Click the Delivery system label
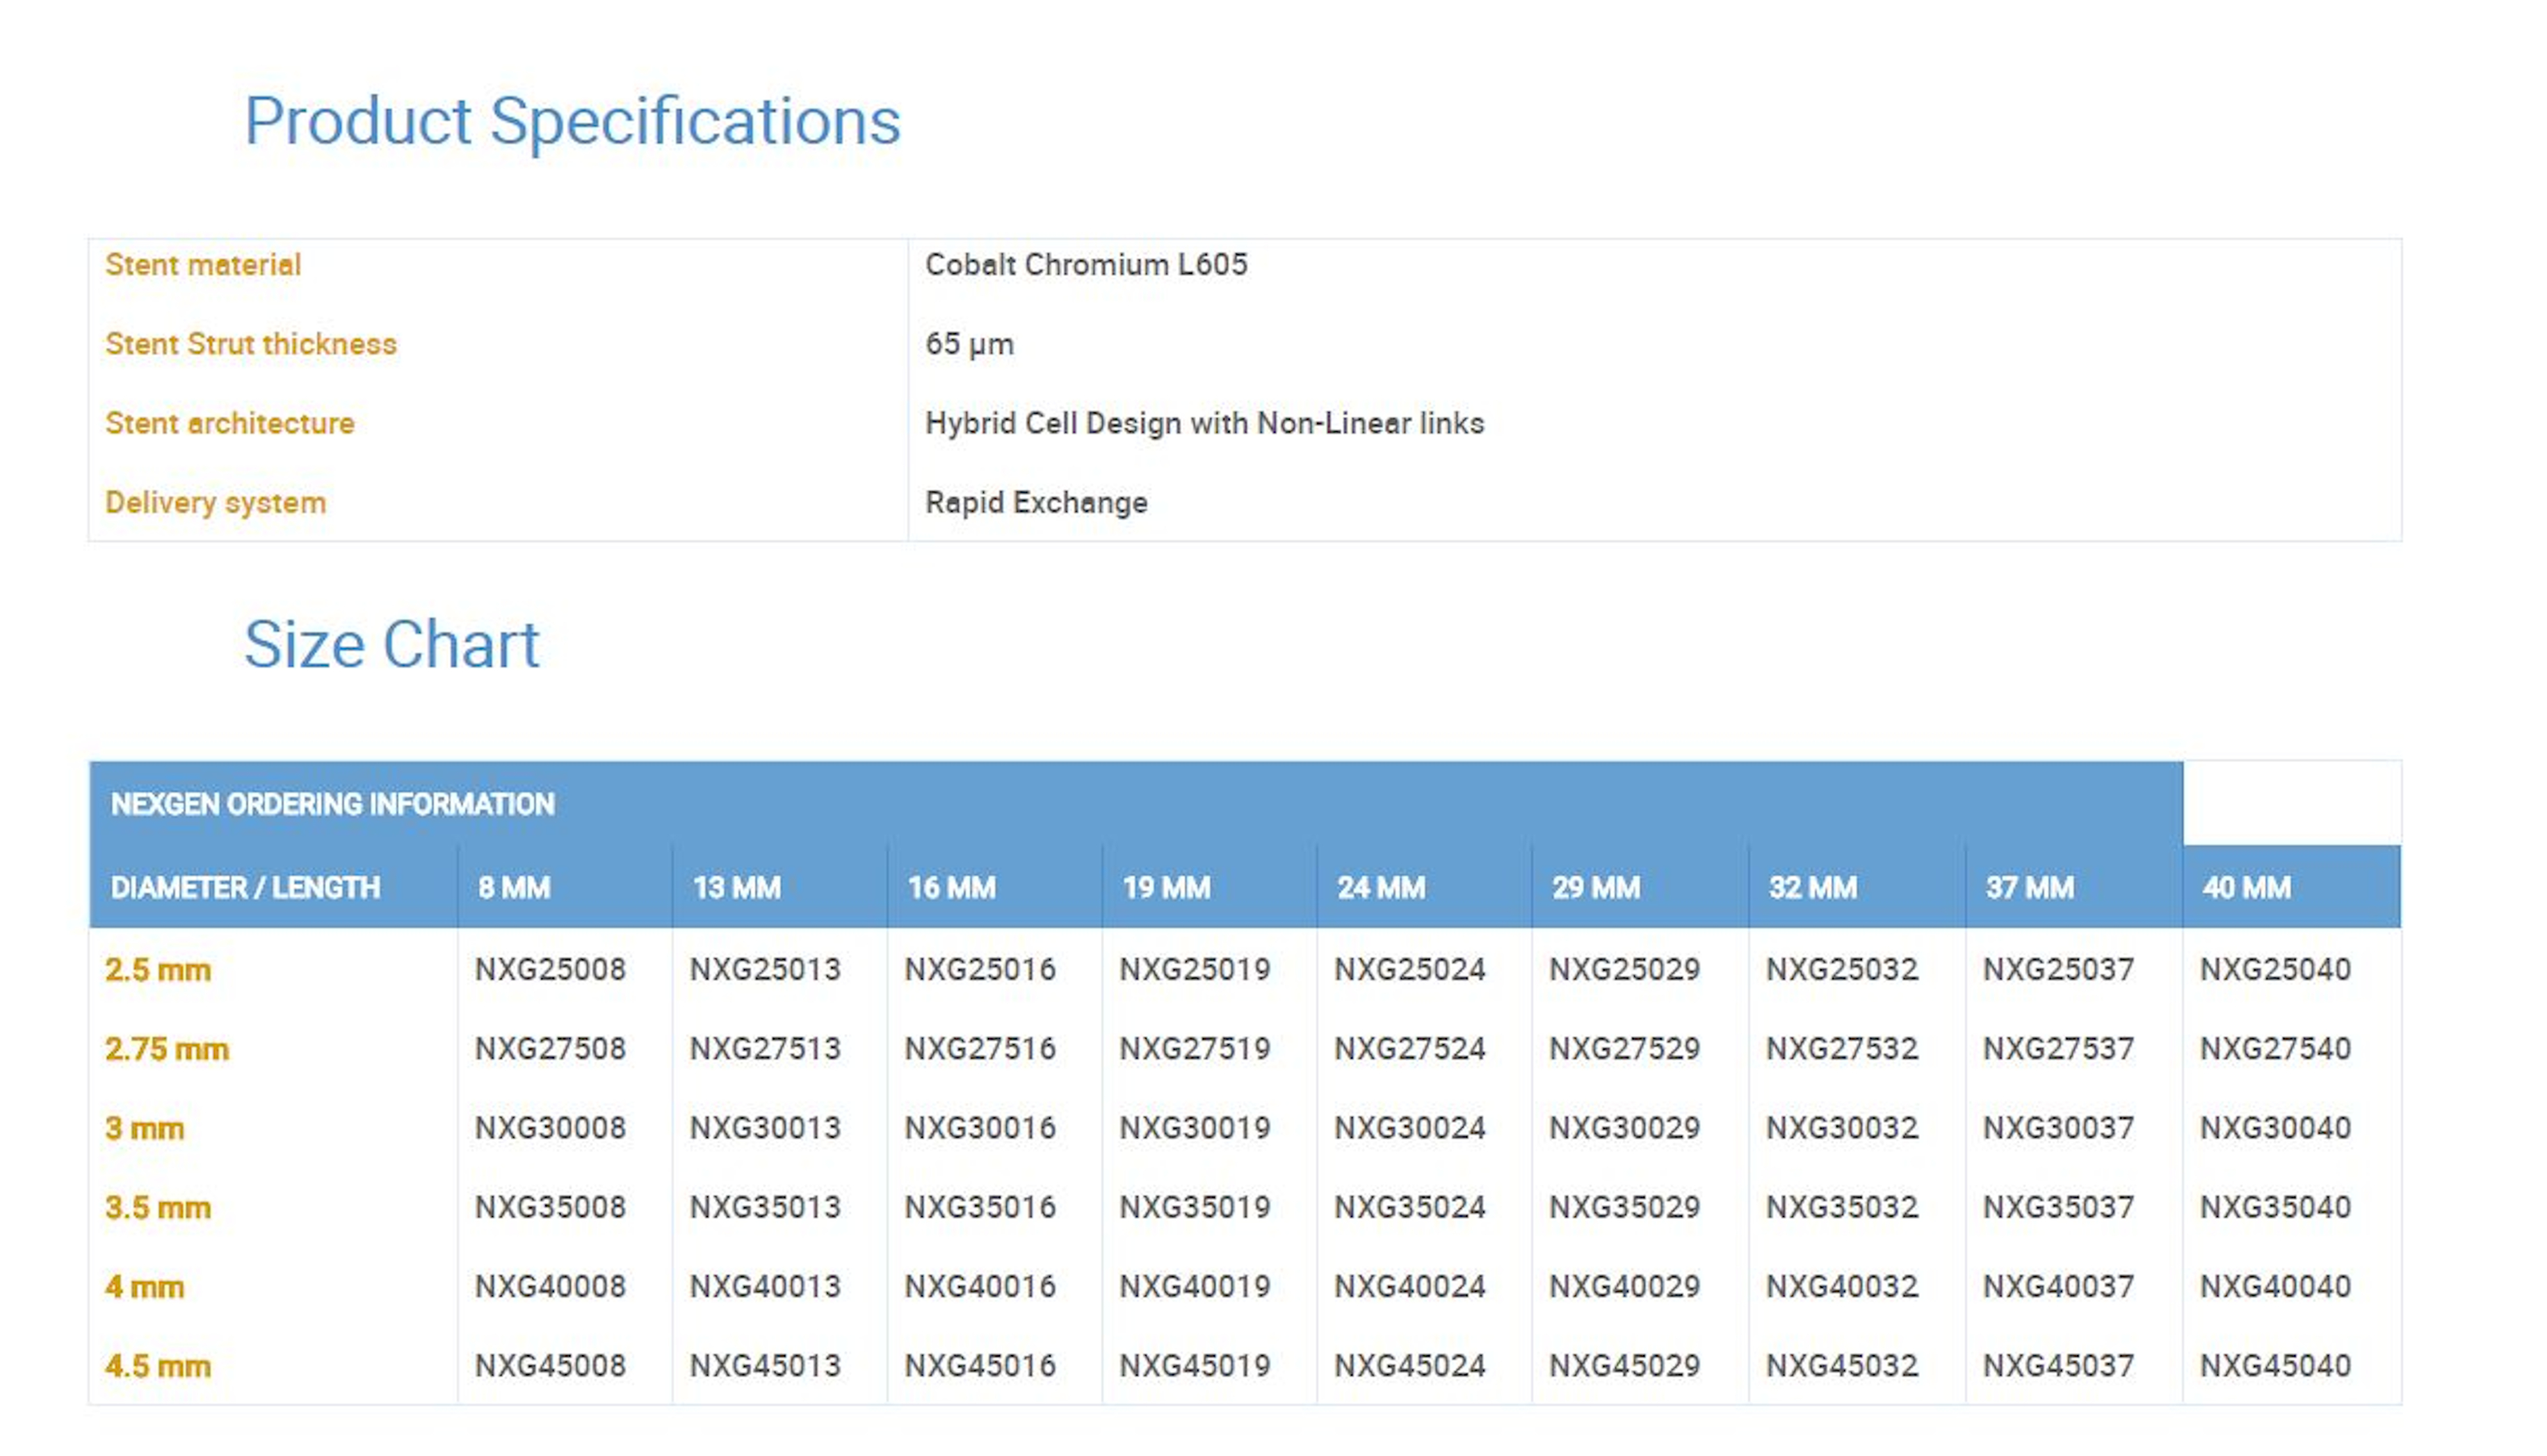Image resolution: width=2547 pixels, height=1456 pixels. [216, 502]
